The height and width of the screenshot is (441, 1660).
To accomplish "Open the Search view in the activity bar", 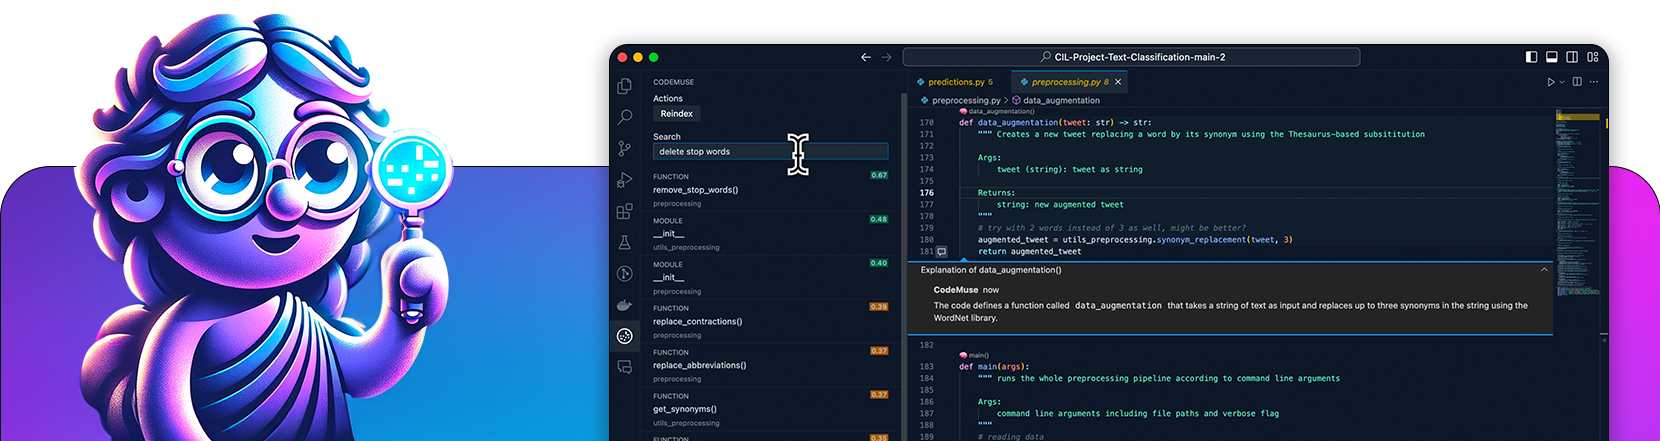I will 625,117.
